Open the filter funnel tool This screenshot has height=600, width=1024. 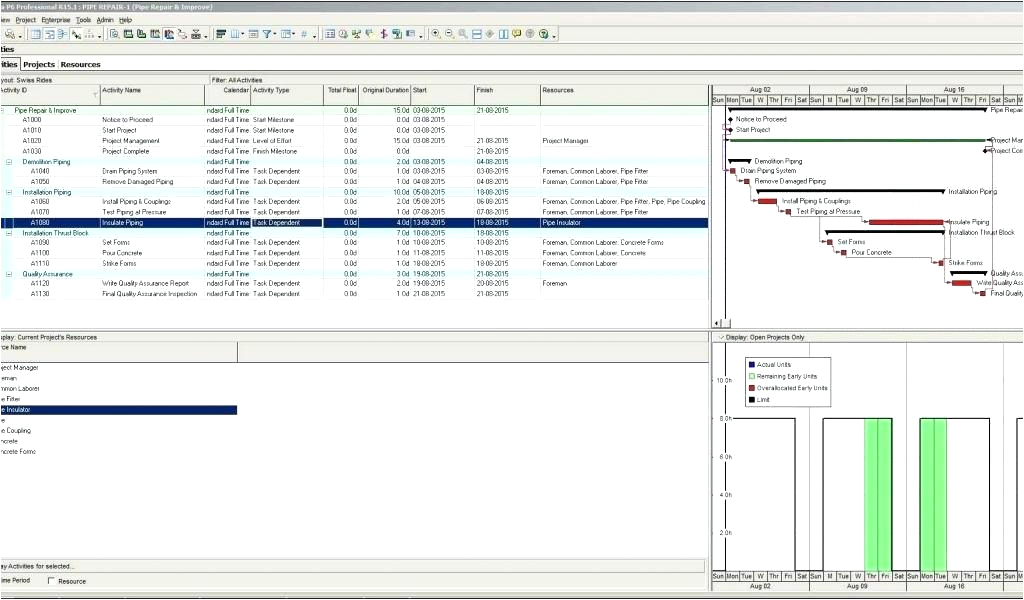268,34
